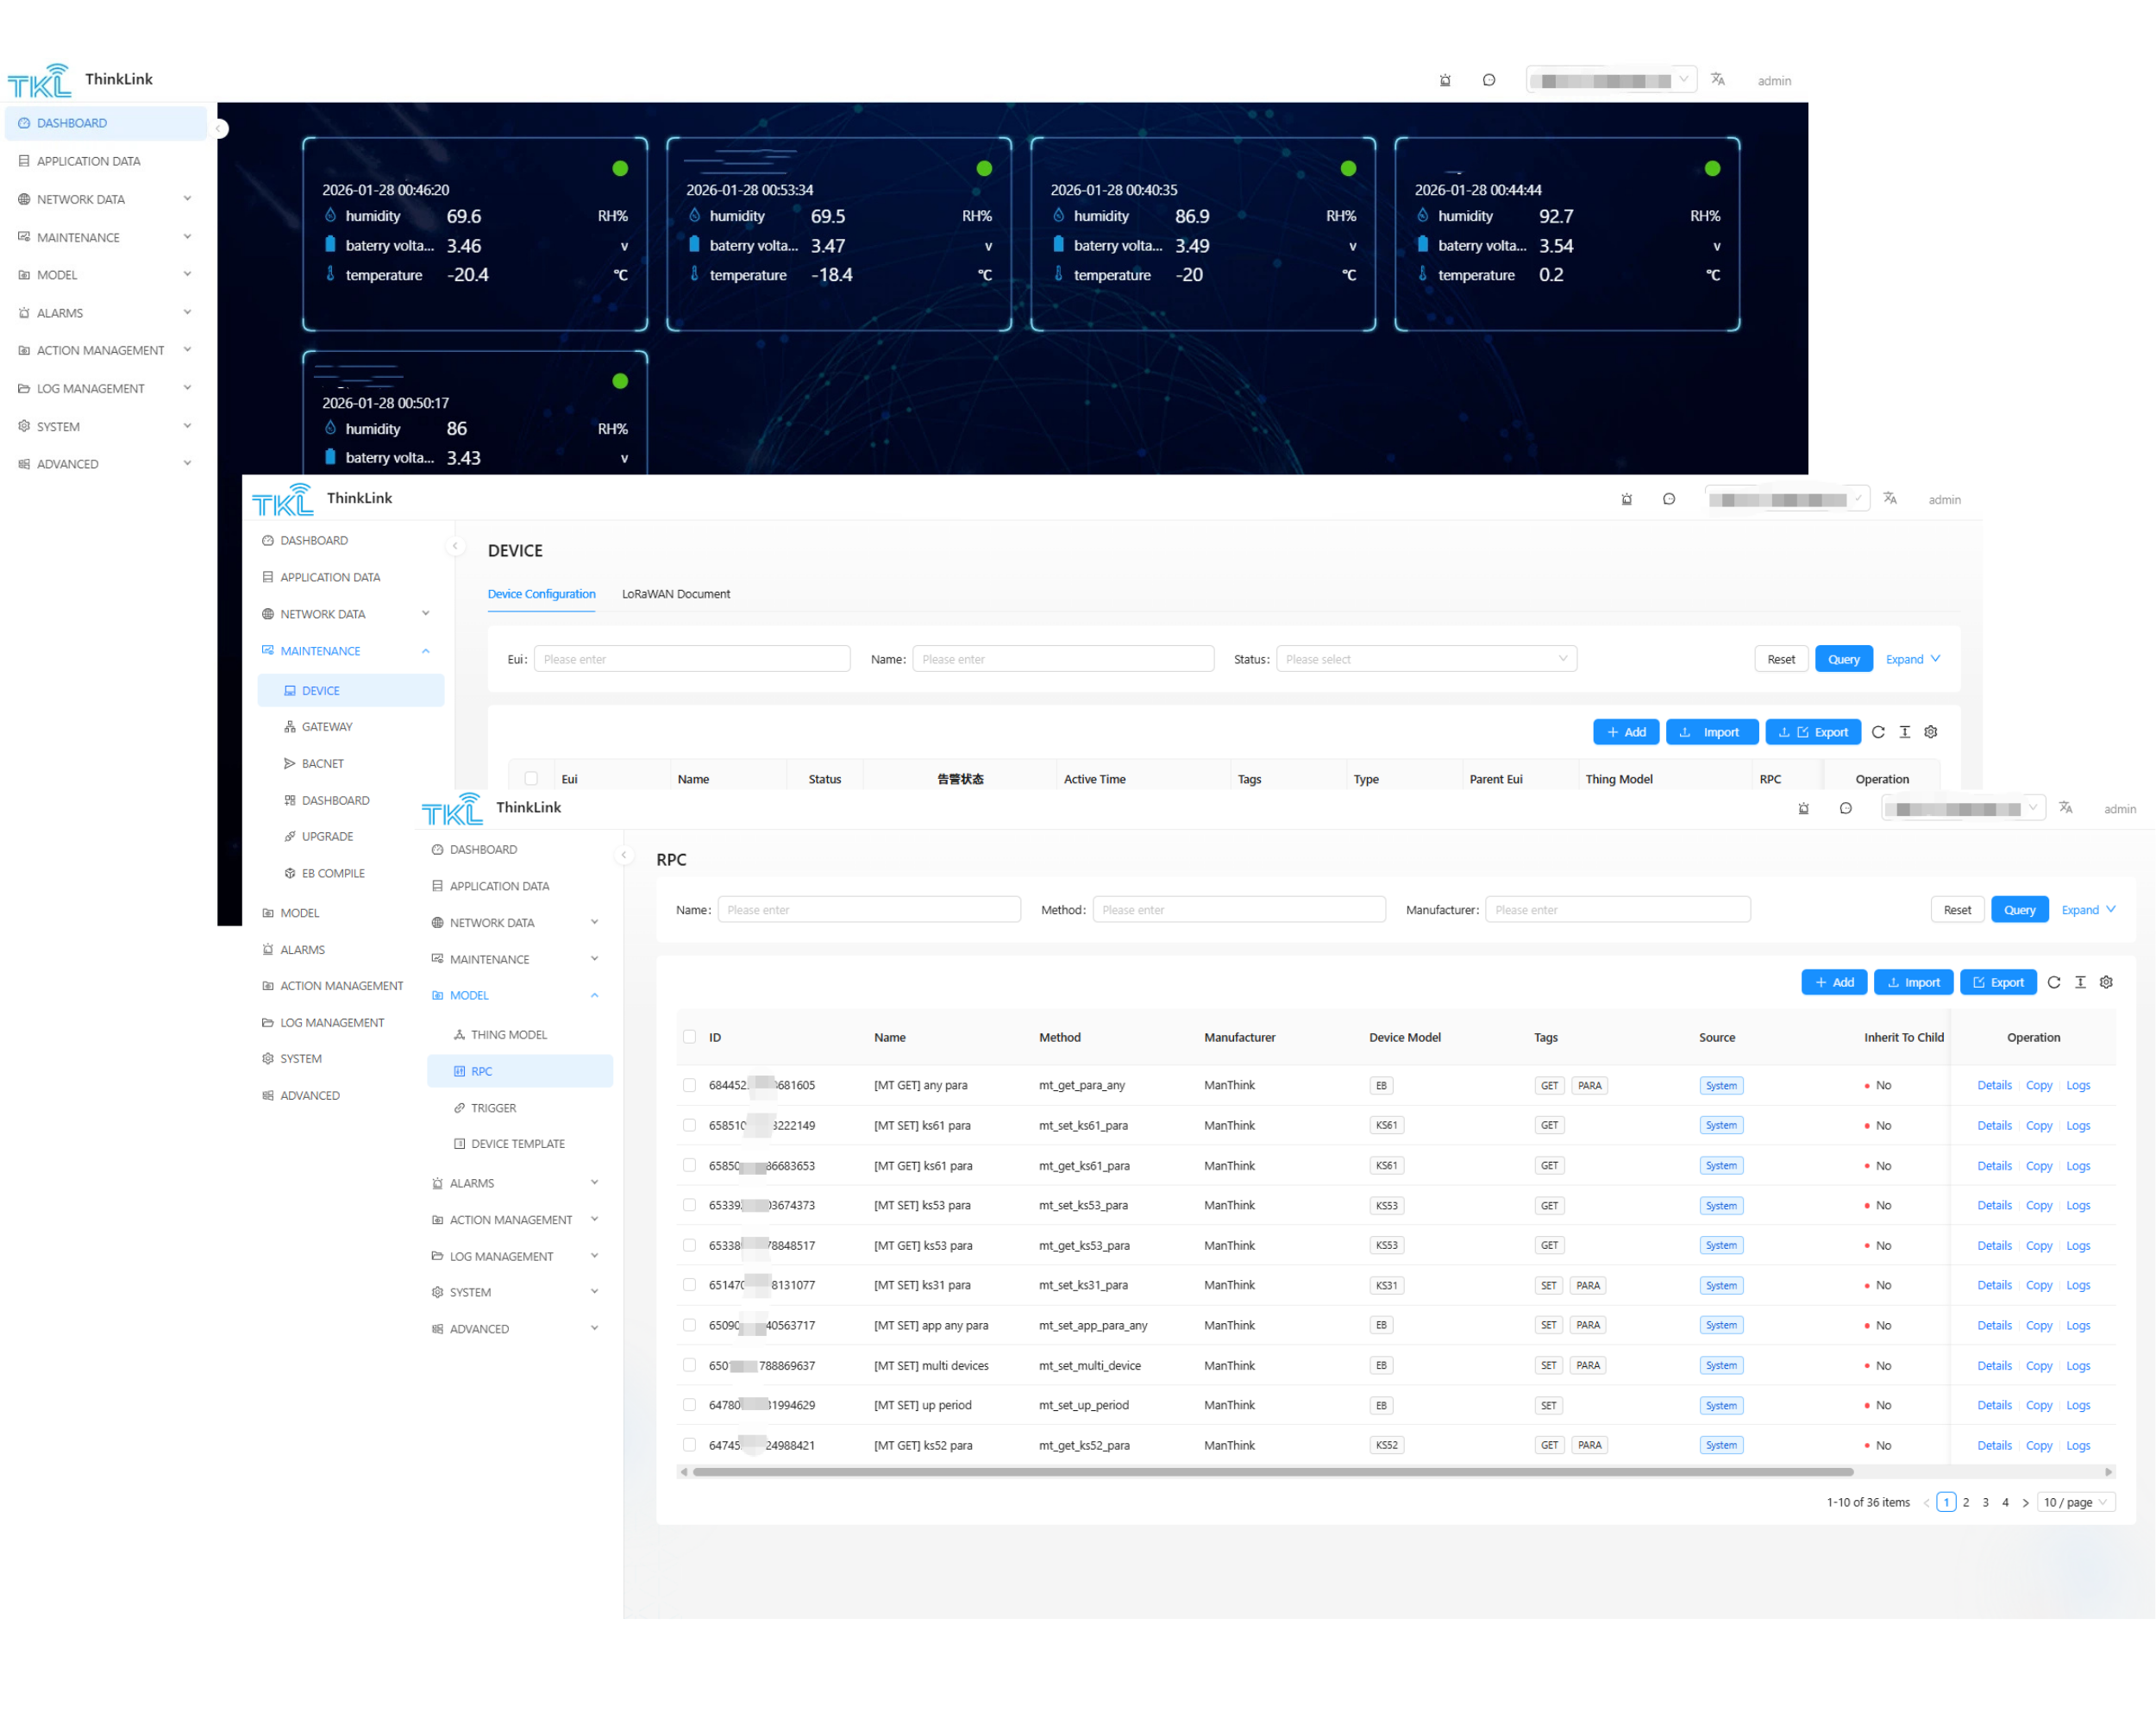Click the language translate icon in the RPC header
Screen dimensions: 2156x1725
pos(2065,808)
